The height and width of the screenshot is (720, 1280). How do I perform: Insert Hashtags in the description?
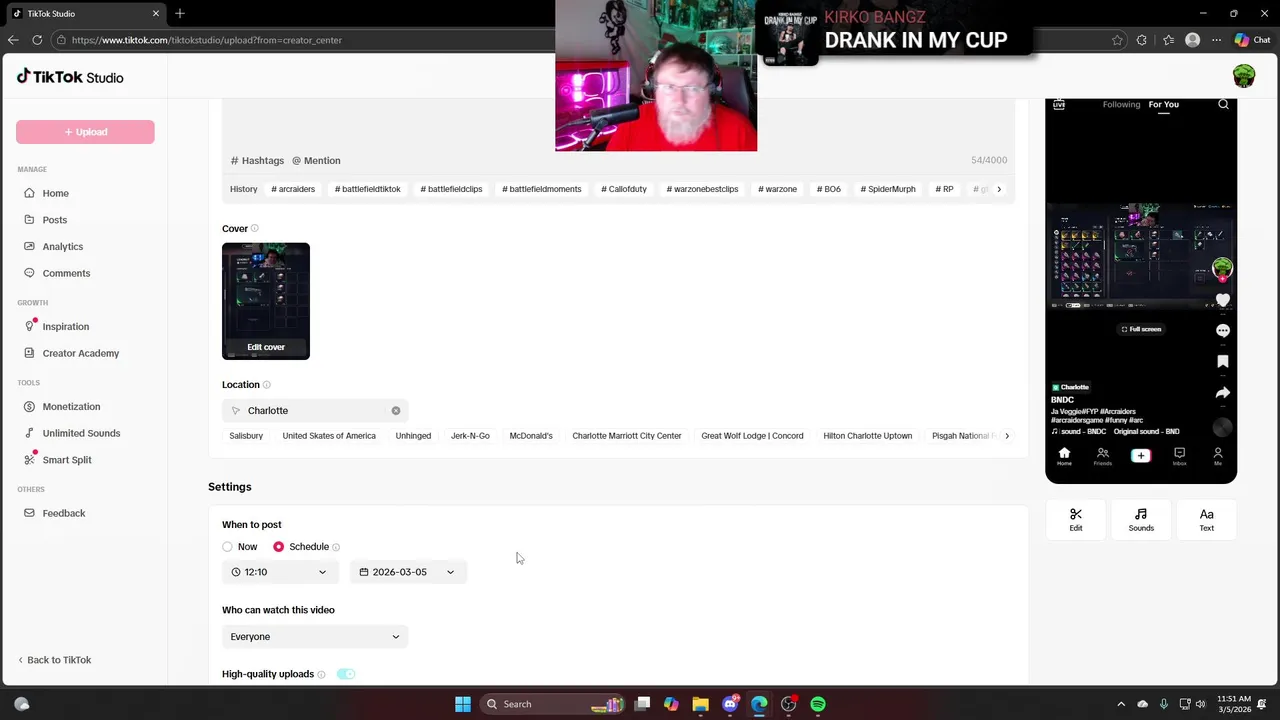coord(257,161)
